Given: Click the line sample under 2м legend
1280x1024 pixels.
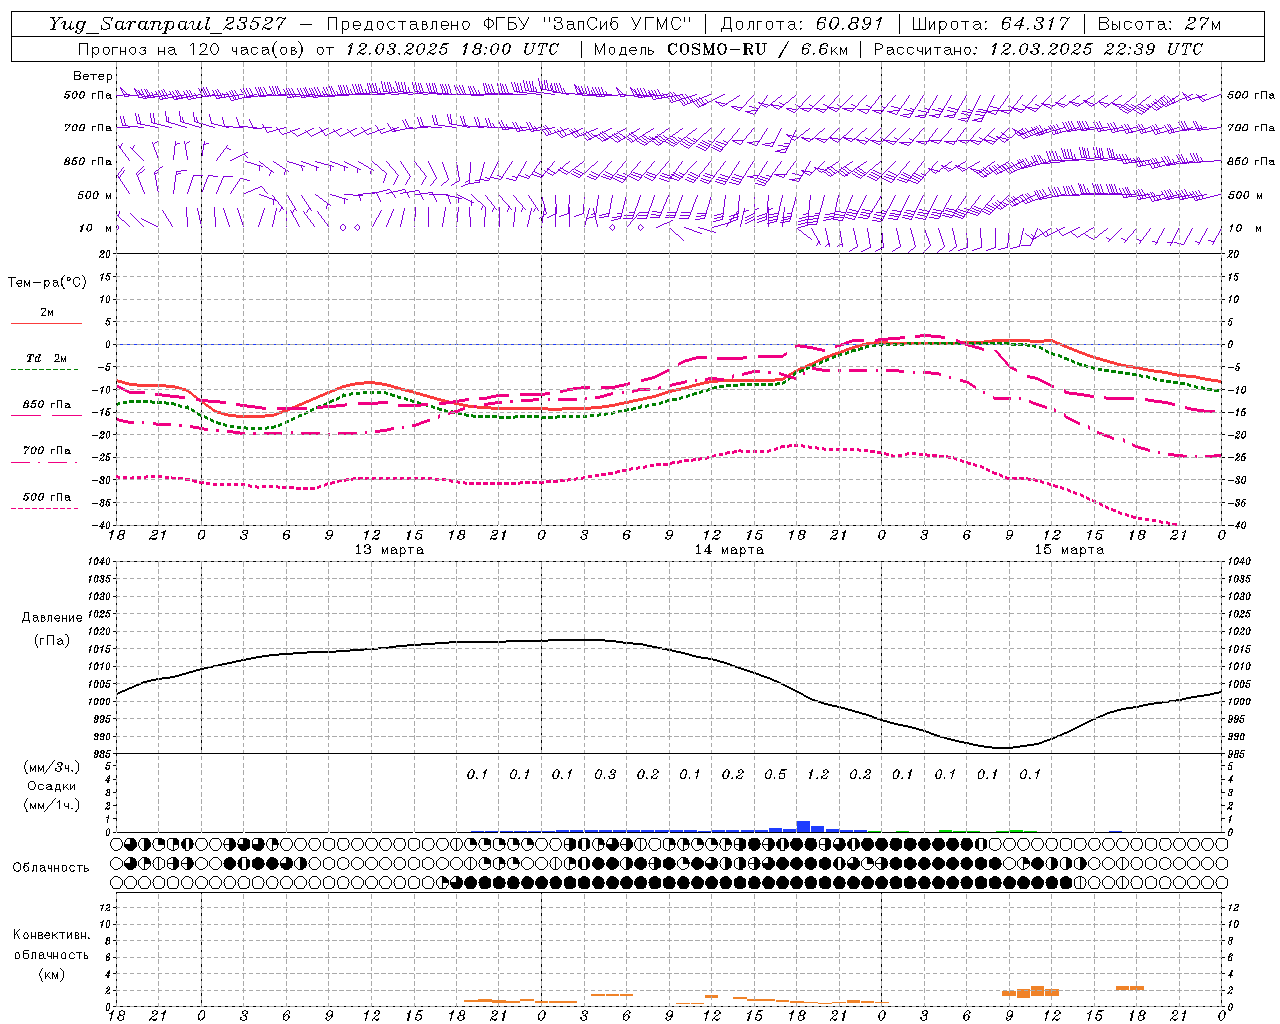Looking at the screenshot, I should point(46,324).
